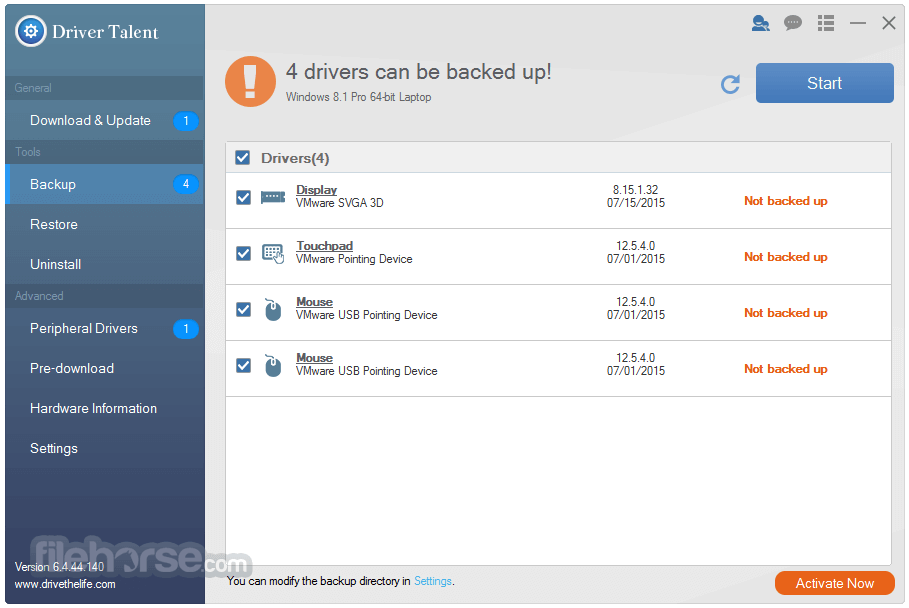Click Not backed up status for Touchpad
This screenshot has height=608, width=909.
[786, 257]
